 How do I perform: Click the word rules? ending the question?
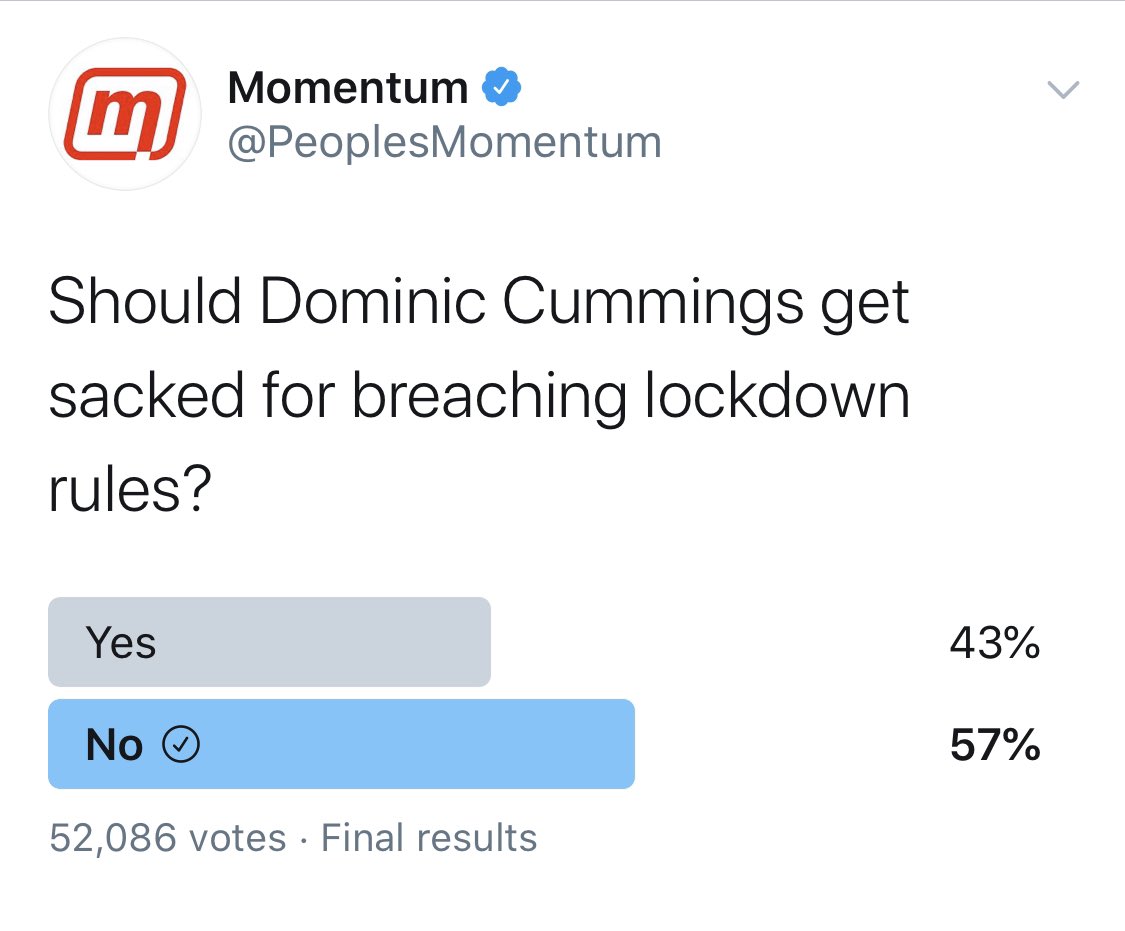pos(128,489)
